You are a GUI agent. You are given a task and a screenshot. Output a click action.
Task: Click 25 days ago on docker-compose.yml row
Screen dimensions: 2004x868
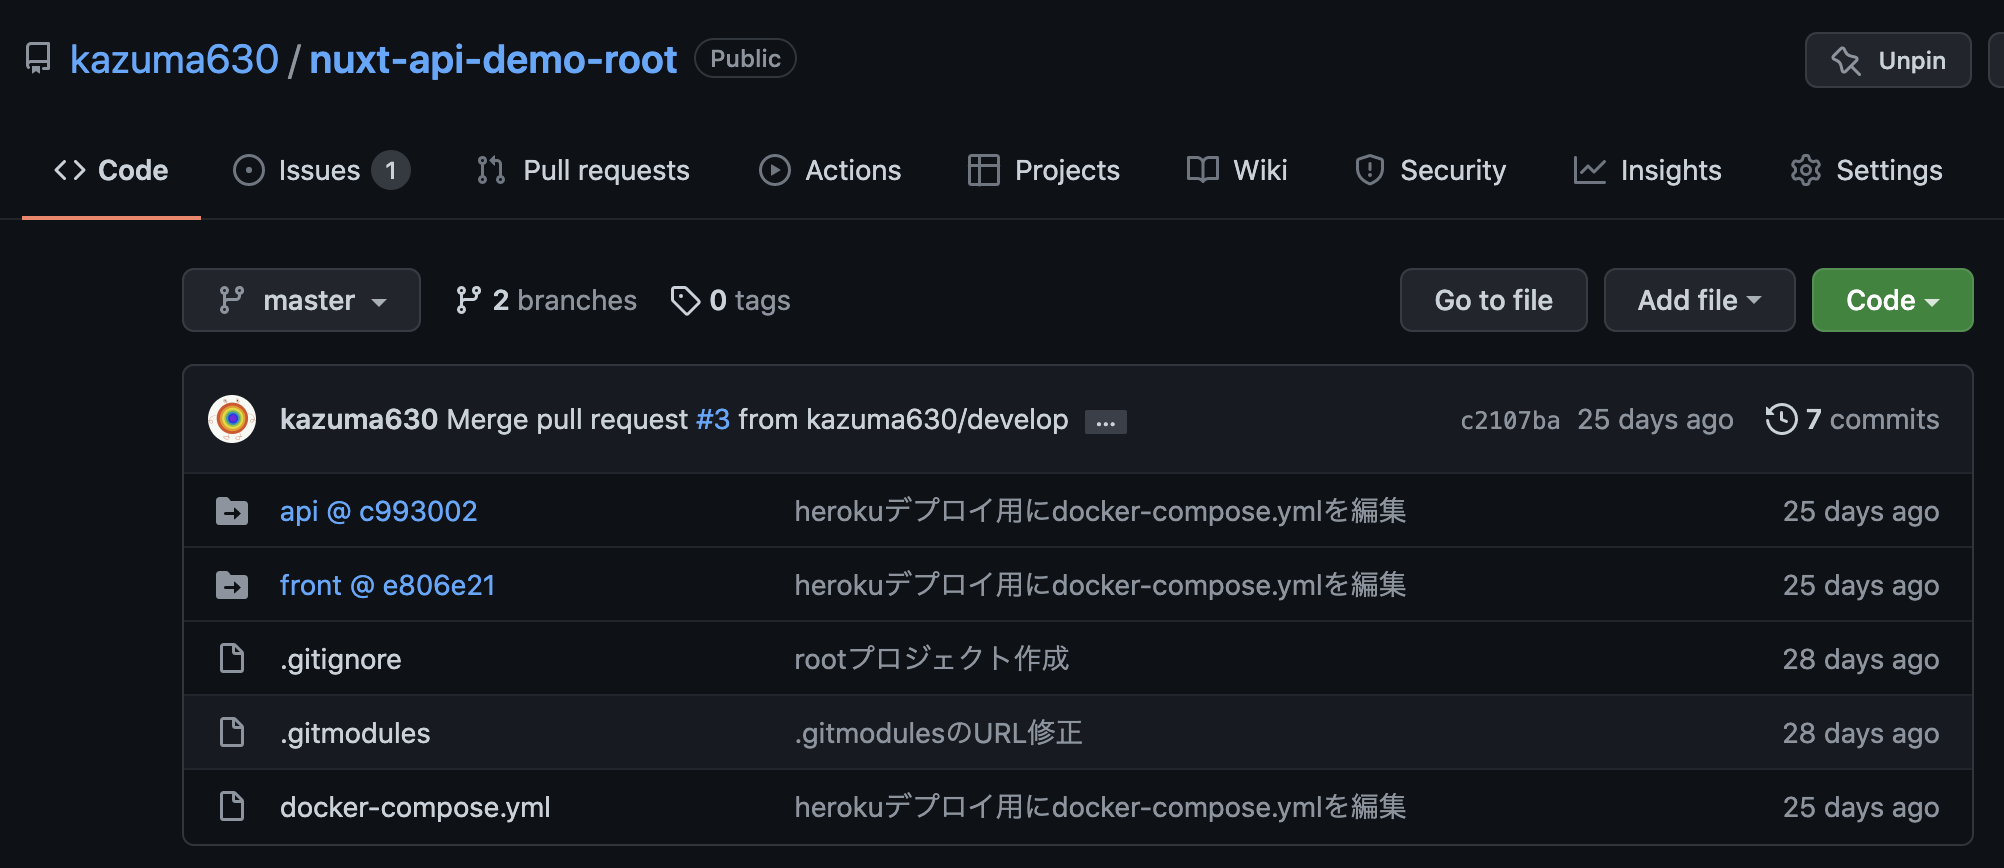click(x=1861, y=807)
